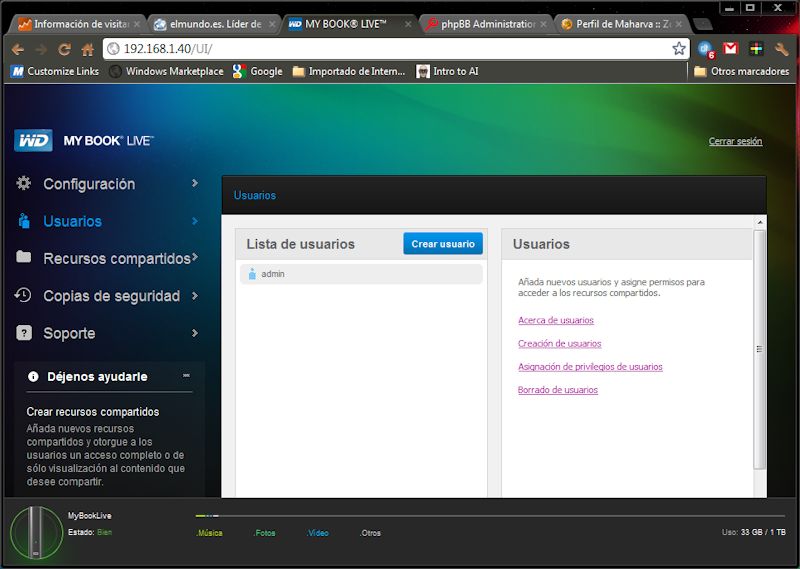Expand the Usuarios menu arrow

click(194, 220)
